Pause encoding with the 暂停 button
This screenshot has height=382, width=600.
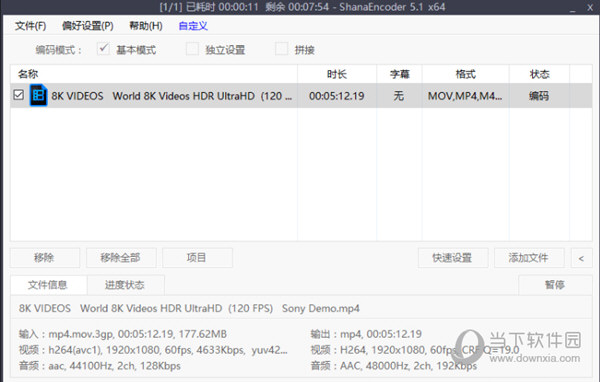point(555,285)
